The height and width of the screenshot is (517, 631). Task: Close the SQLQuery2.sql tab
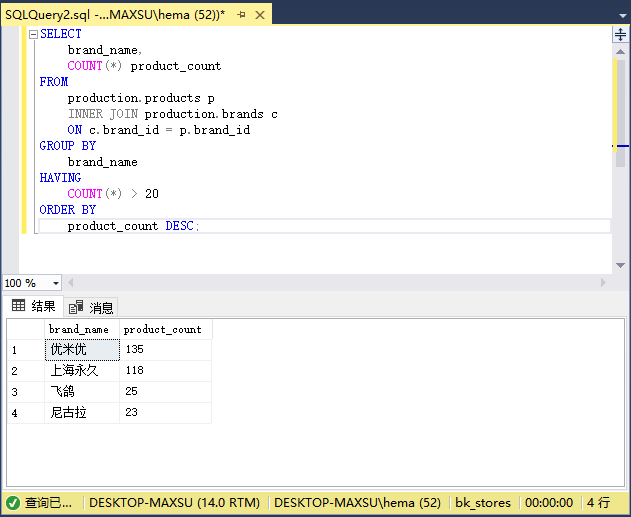pyautogui.click(x=260, y=15)
